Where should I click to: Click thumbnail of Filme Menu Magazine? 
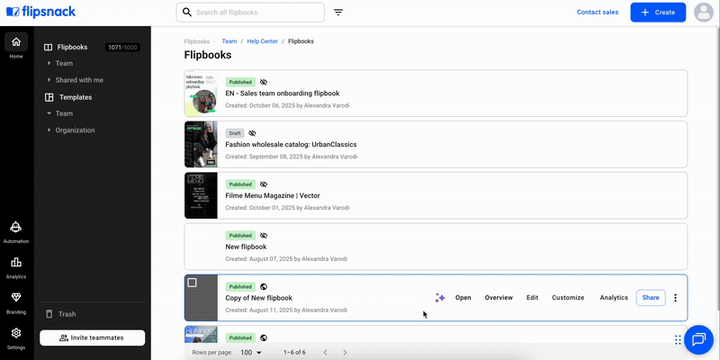pyautogui.click(x=201, y=196)
